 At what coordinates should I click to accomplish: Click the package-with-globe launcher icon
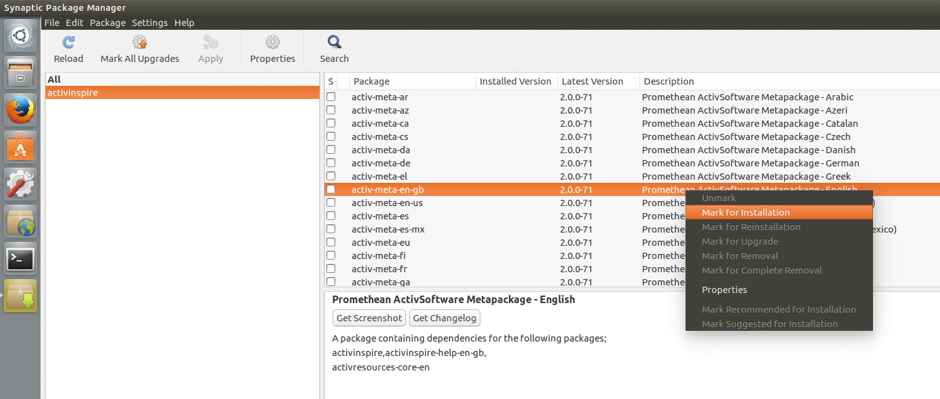20,221
